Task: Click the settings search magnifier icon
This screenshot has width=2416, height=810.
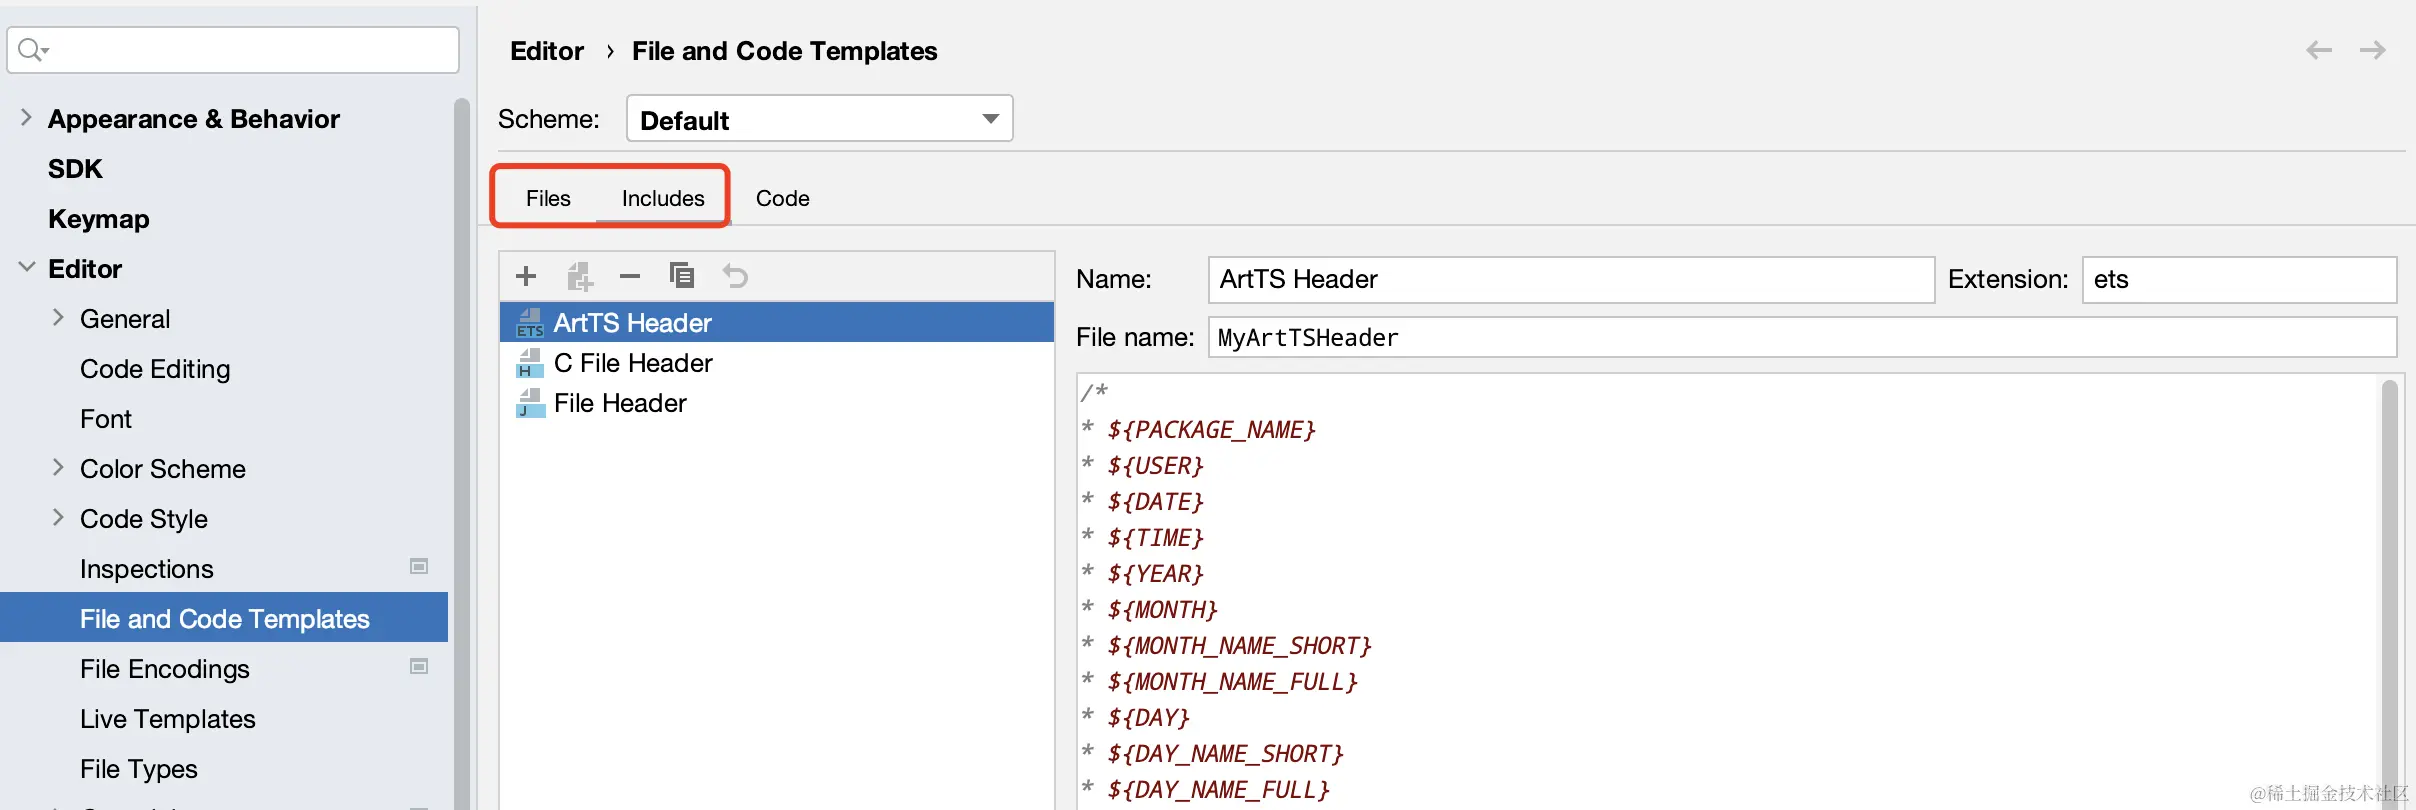Action: tap(32, 50)
